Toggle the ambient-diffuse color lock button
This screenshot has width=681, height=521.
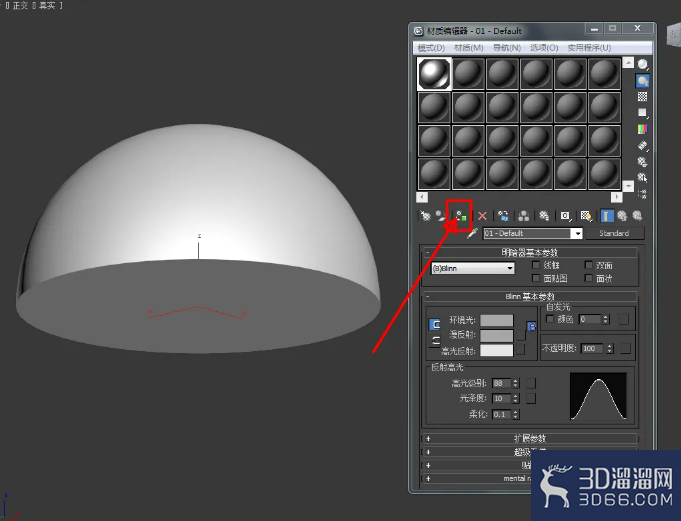[435, 324]
